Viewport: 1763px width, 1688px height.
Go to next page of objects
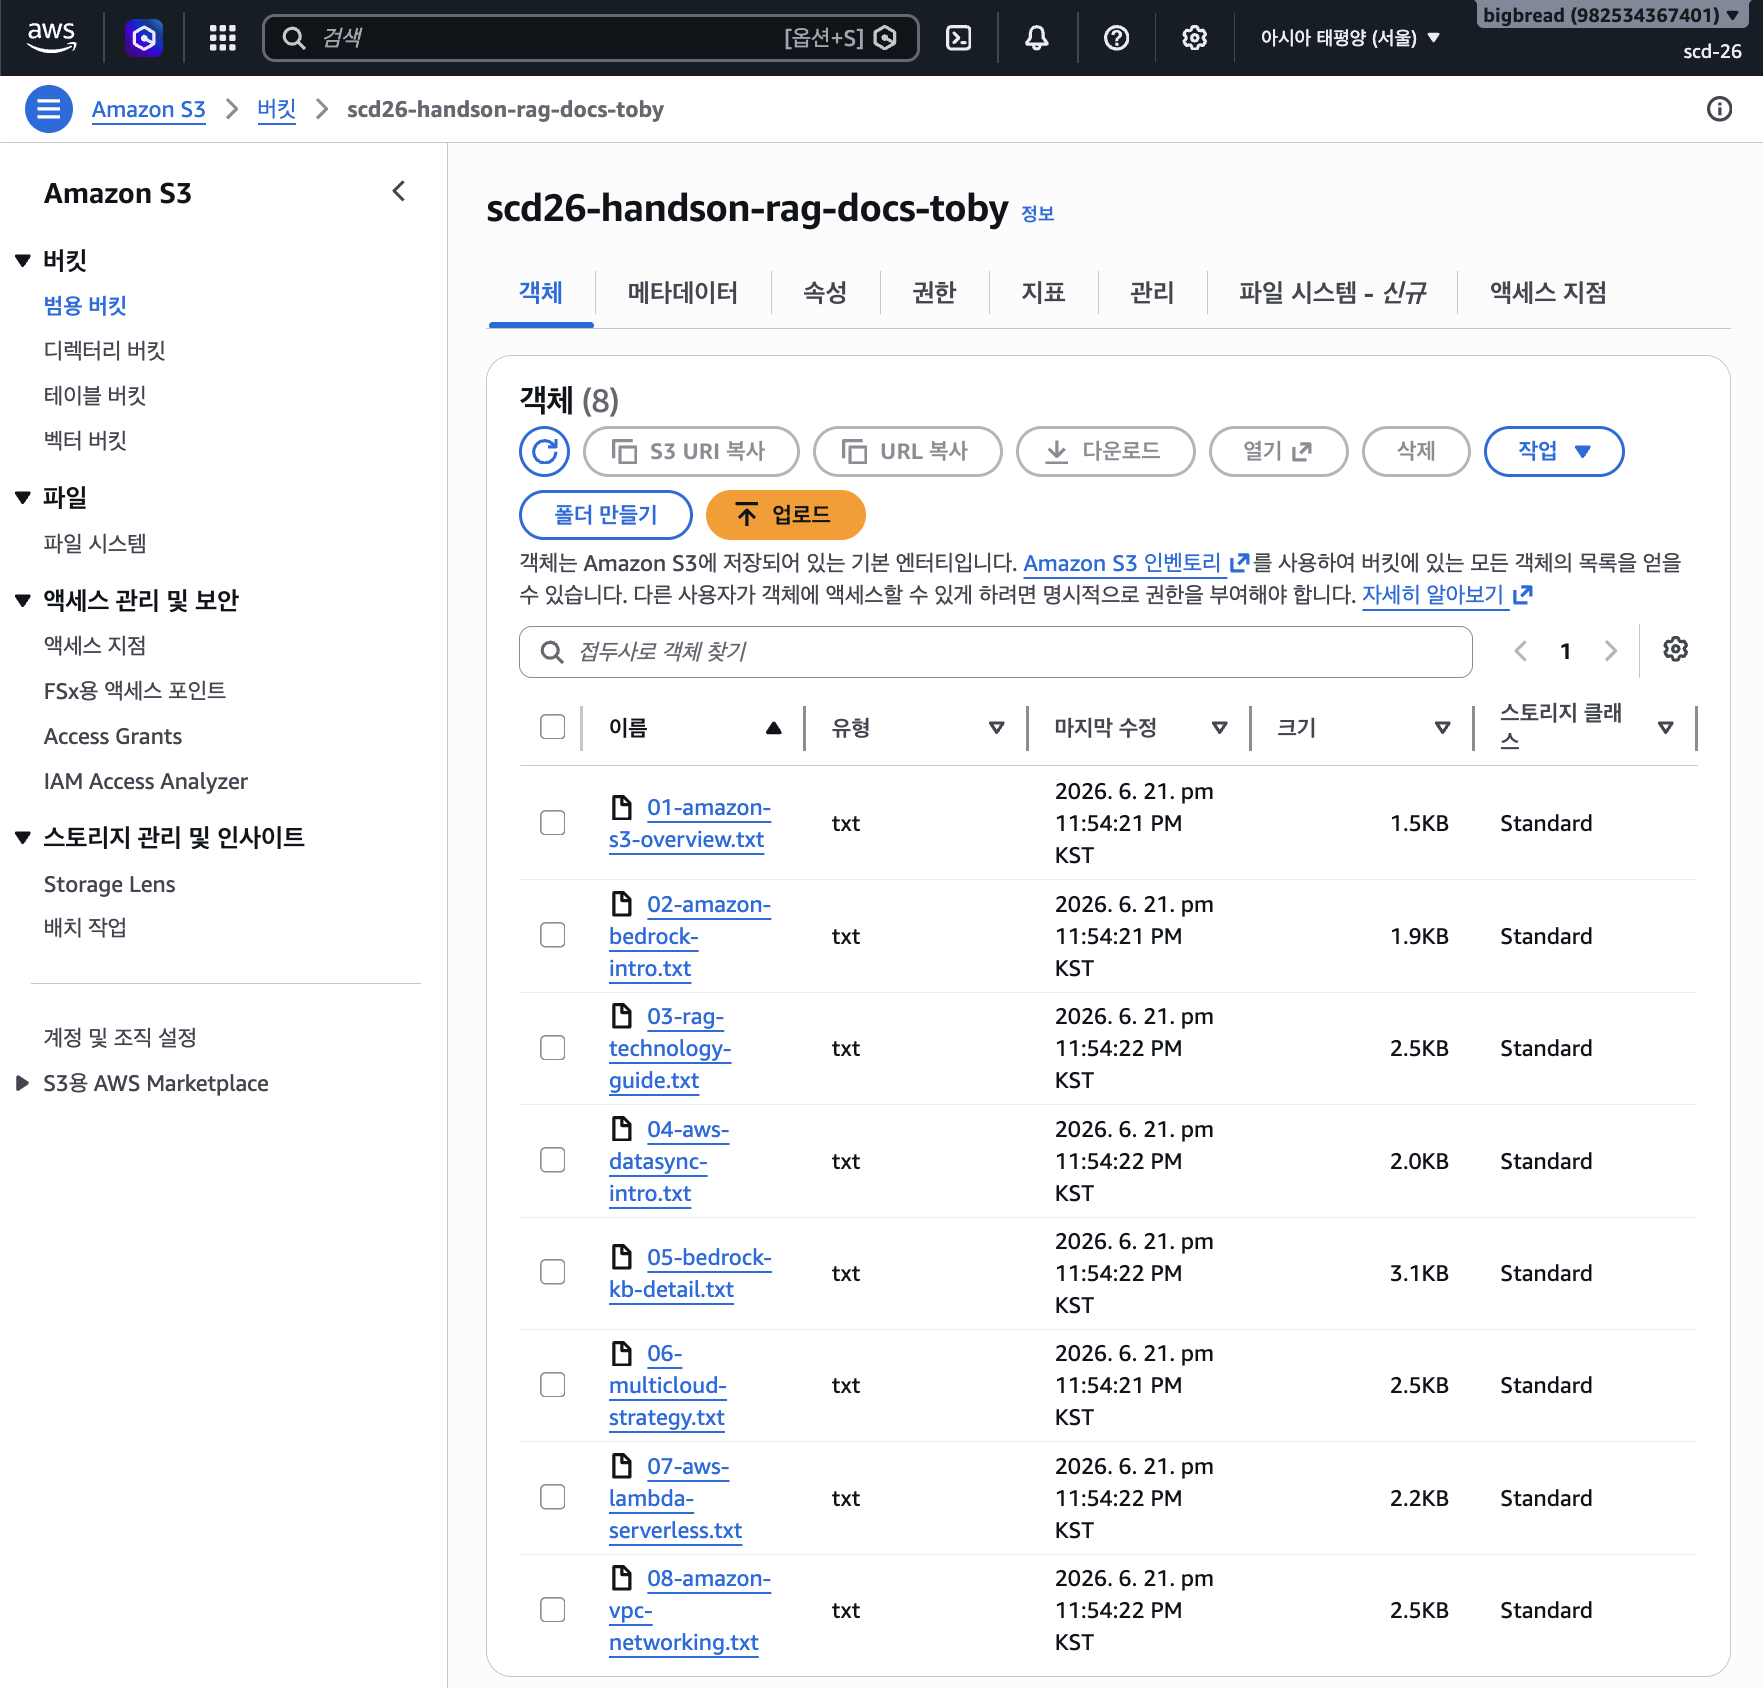(x=1610, y=651)
